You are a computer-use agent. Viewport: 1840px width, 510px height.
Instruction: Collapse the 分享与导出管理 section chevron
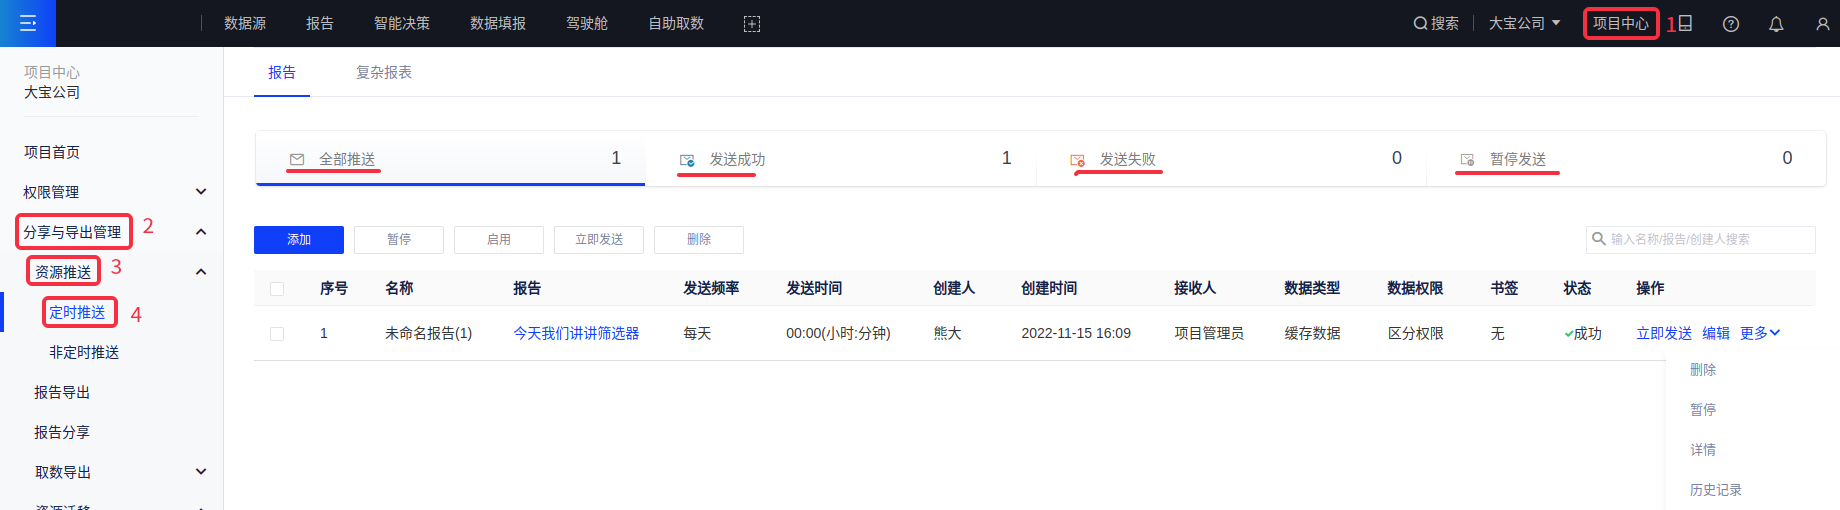click(x=201, y=232)
